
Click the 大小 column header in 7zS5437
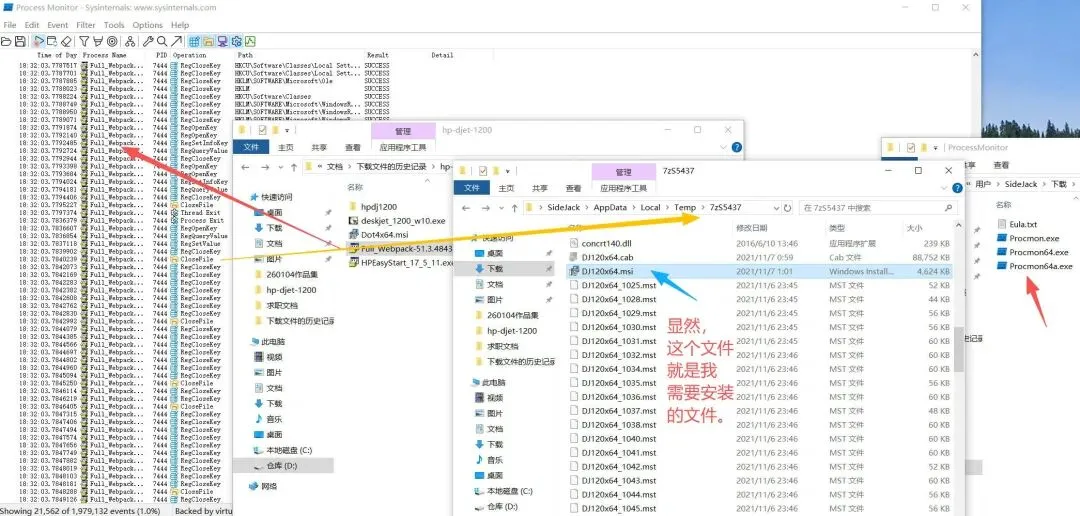(x=913, y=227)
